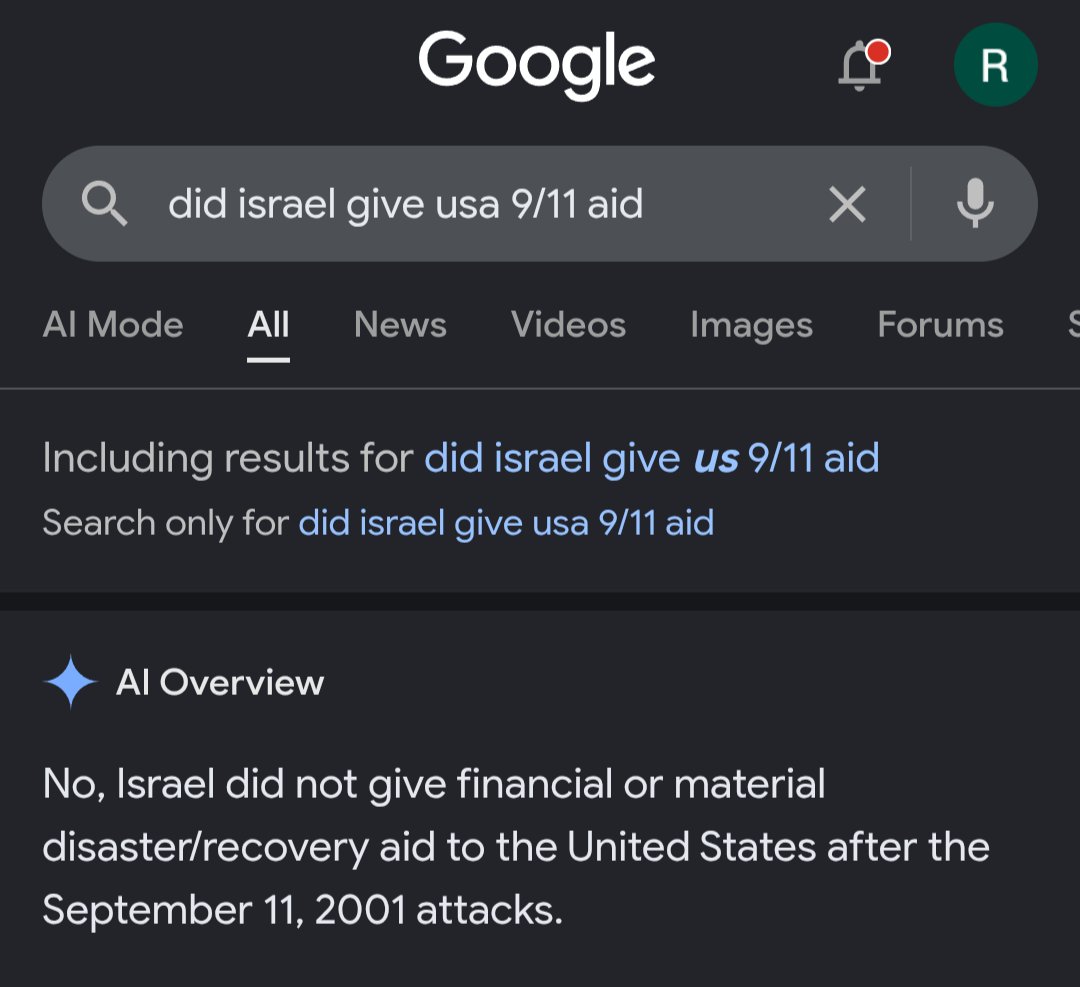The image size is (1080, 987).
Task: Switch to Videos tab
Action: [x=568, y=324]
